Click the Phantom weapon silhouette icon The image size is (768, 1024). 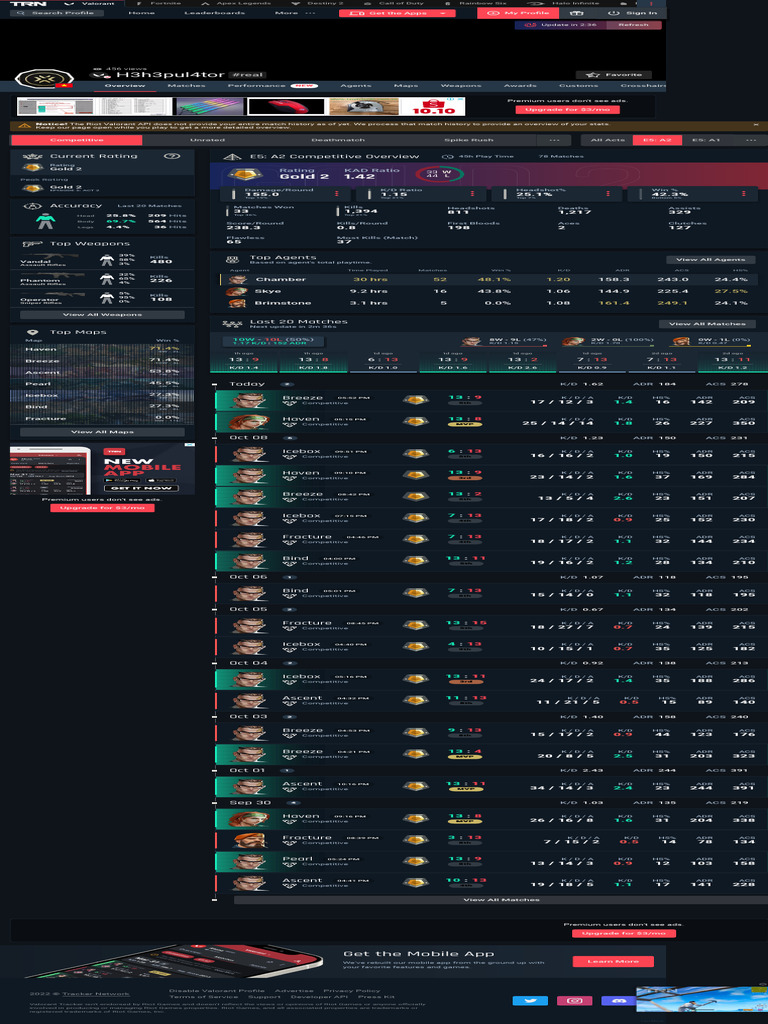click(x=57, y=276)
